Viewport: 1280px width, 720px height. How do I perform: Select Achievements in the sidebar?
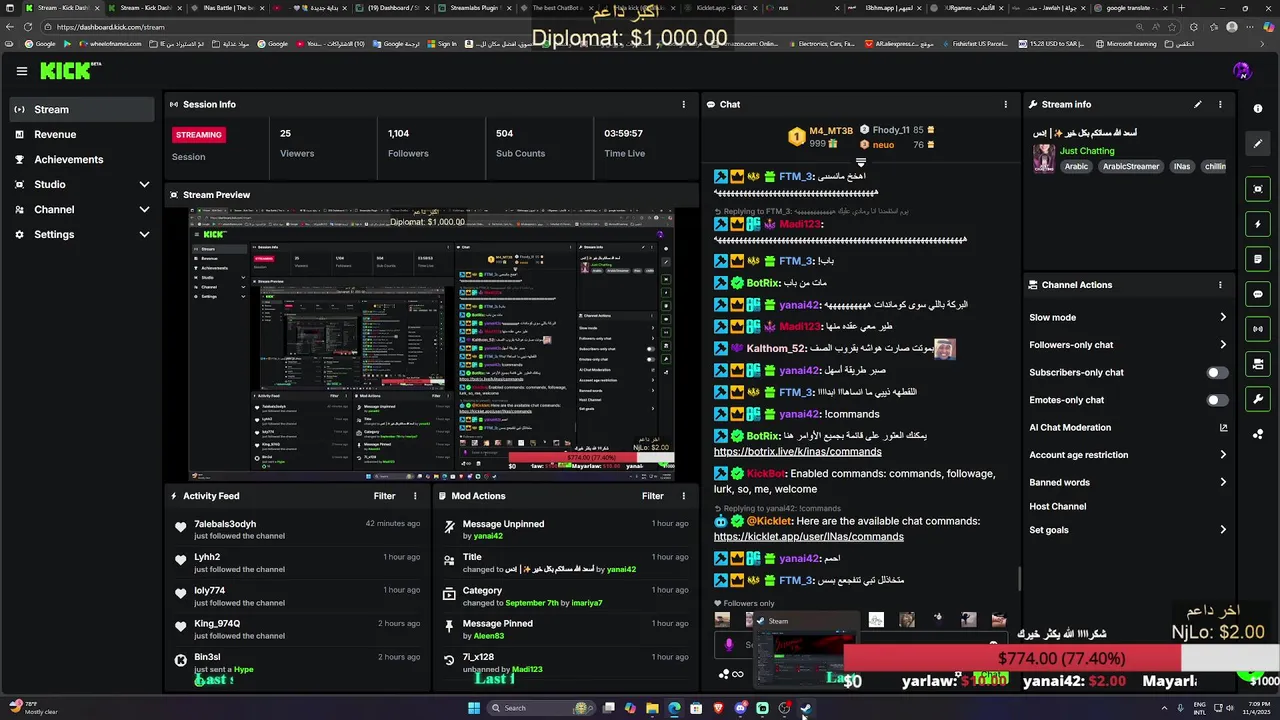(82, 159)
